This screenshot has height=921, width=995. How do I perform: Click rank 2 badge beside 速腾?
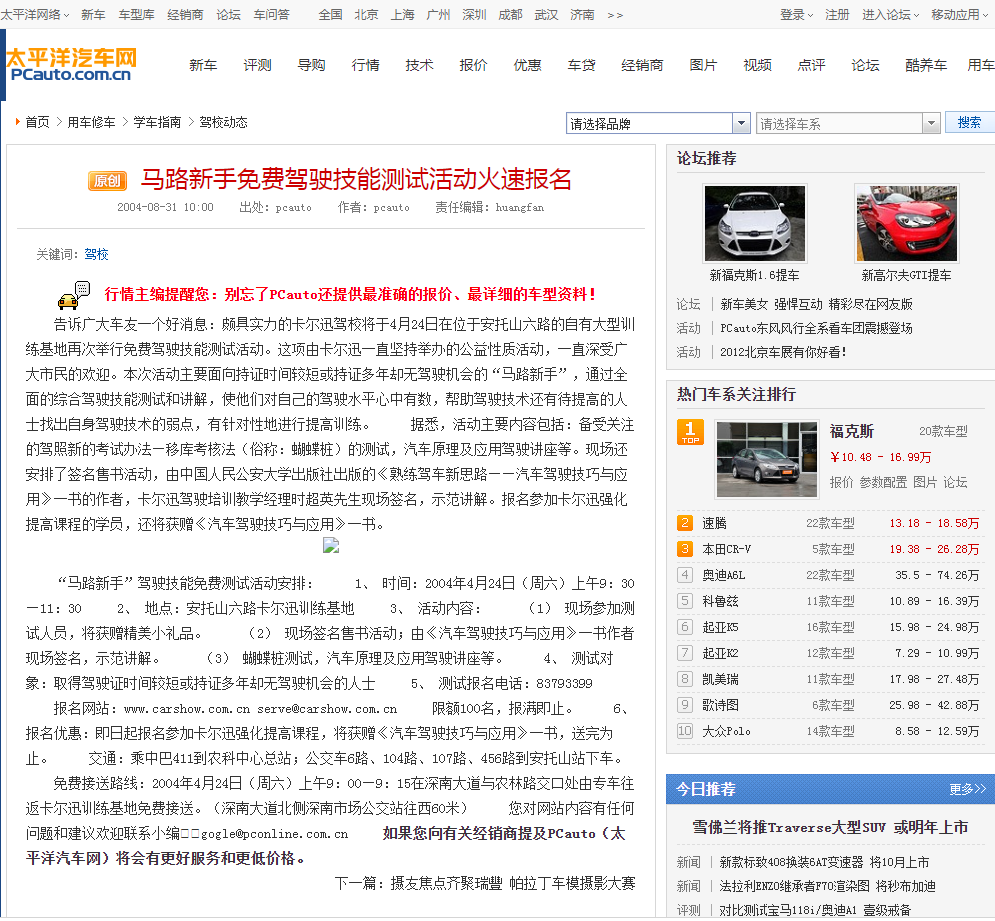[685, 523]
